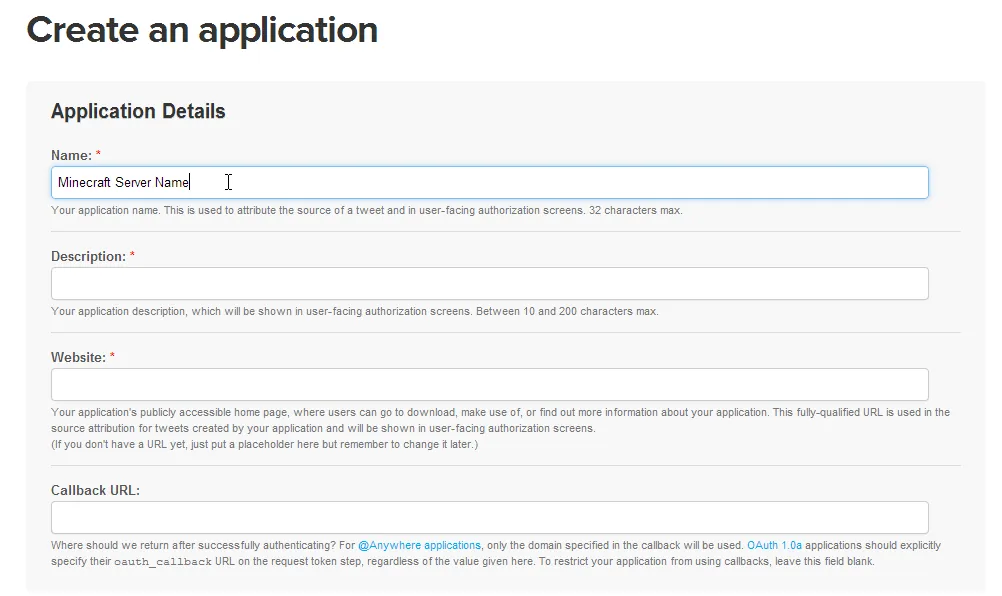Click the 'Callback URL:' label
Viewport: 1002px width, 596px height.
tap(95, 490)
